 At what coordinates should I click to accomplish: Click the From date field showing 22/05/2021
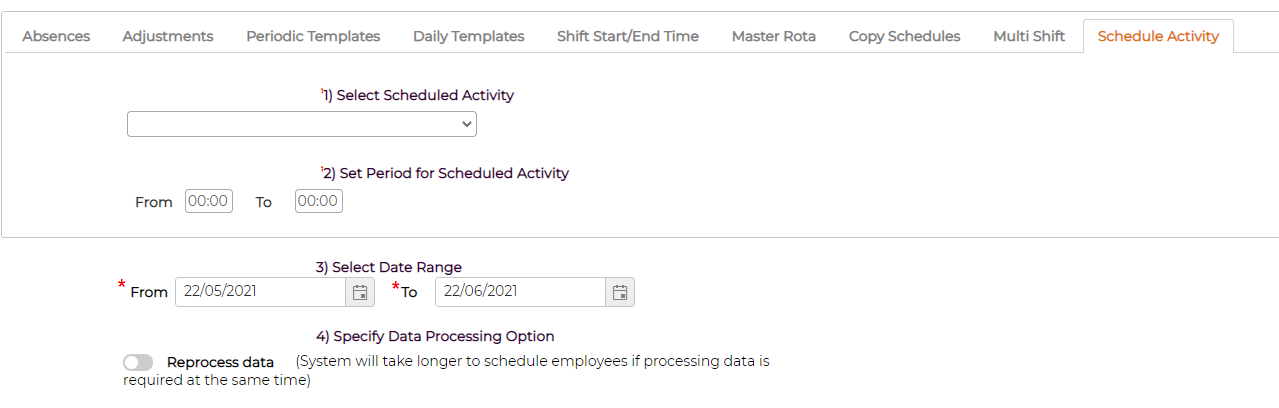(261, 292)
